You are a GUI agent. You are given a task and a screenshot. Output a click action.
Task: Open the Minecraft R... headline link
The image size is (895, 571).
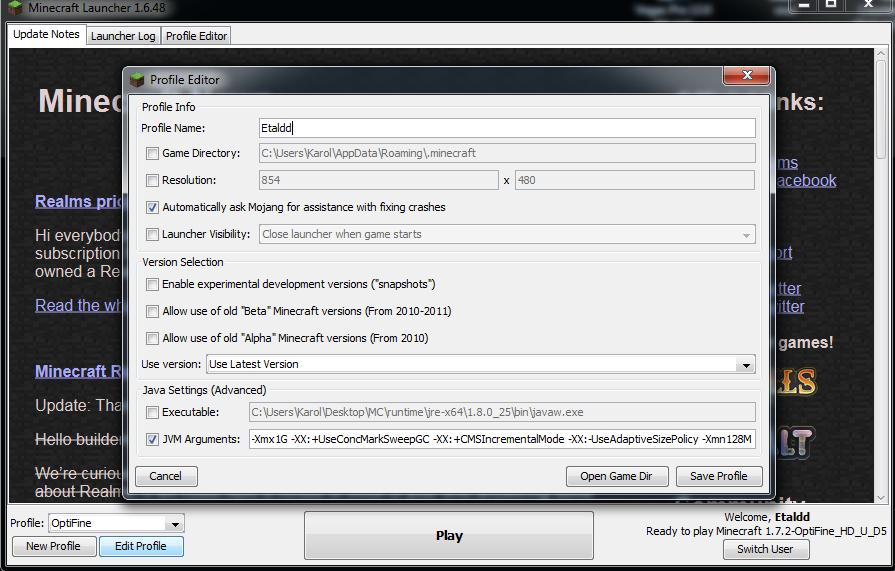click(x=79, y=372)
